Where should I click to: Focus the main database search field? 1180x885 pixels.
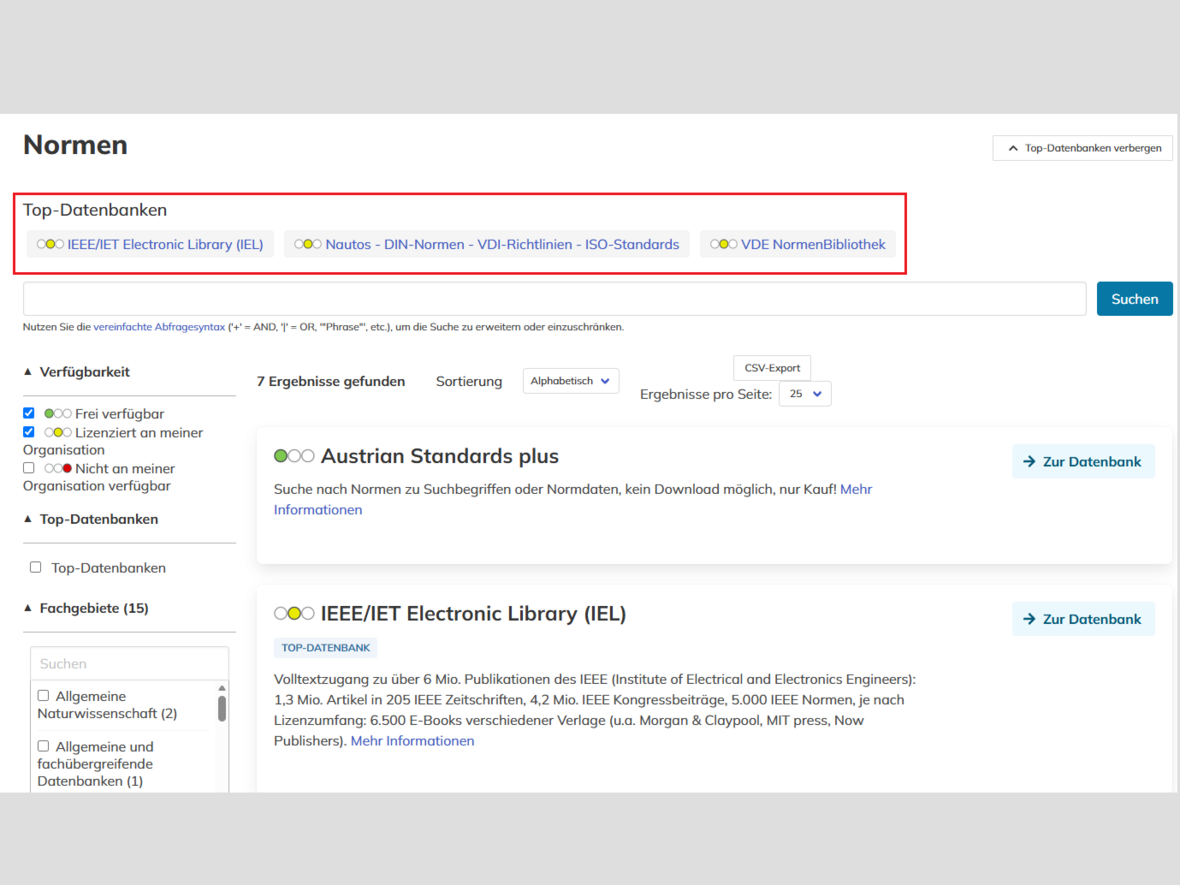click(x=555, y=299)
